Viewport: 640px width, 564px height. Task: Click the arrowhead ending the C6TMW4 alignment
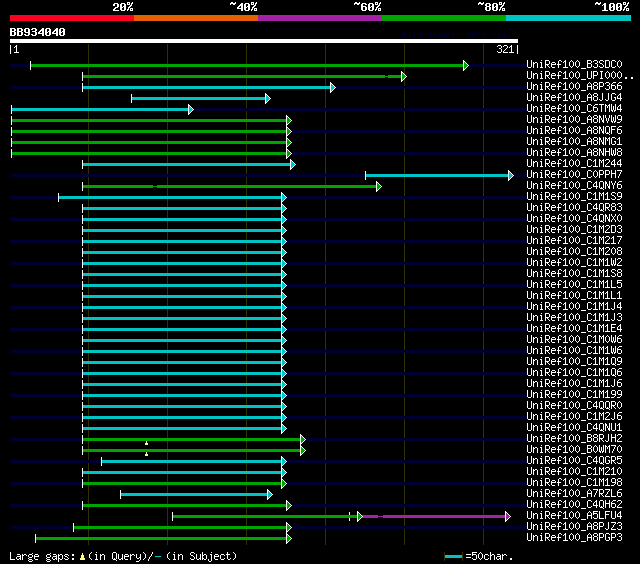(x=191, y=109)
